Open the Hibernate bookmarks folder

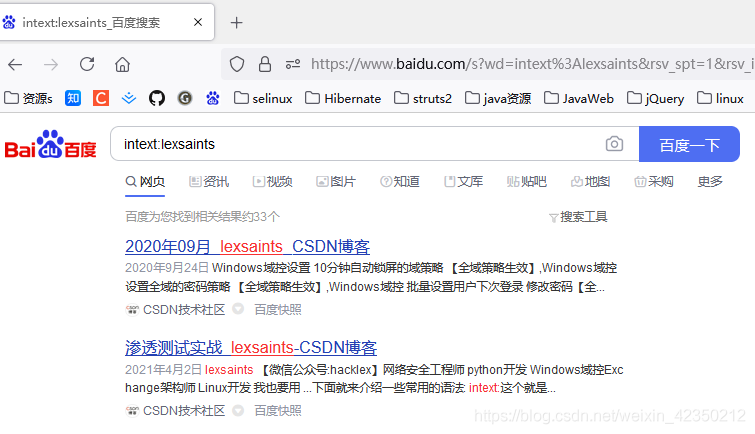343,98
